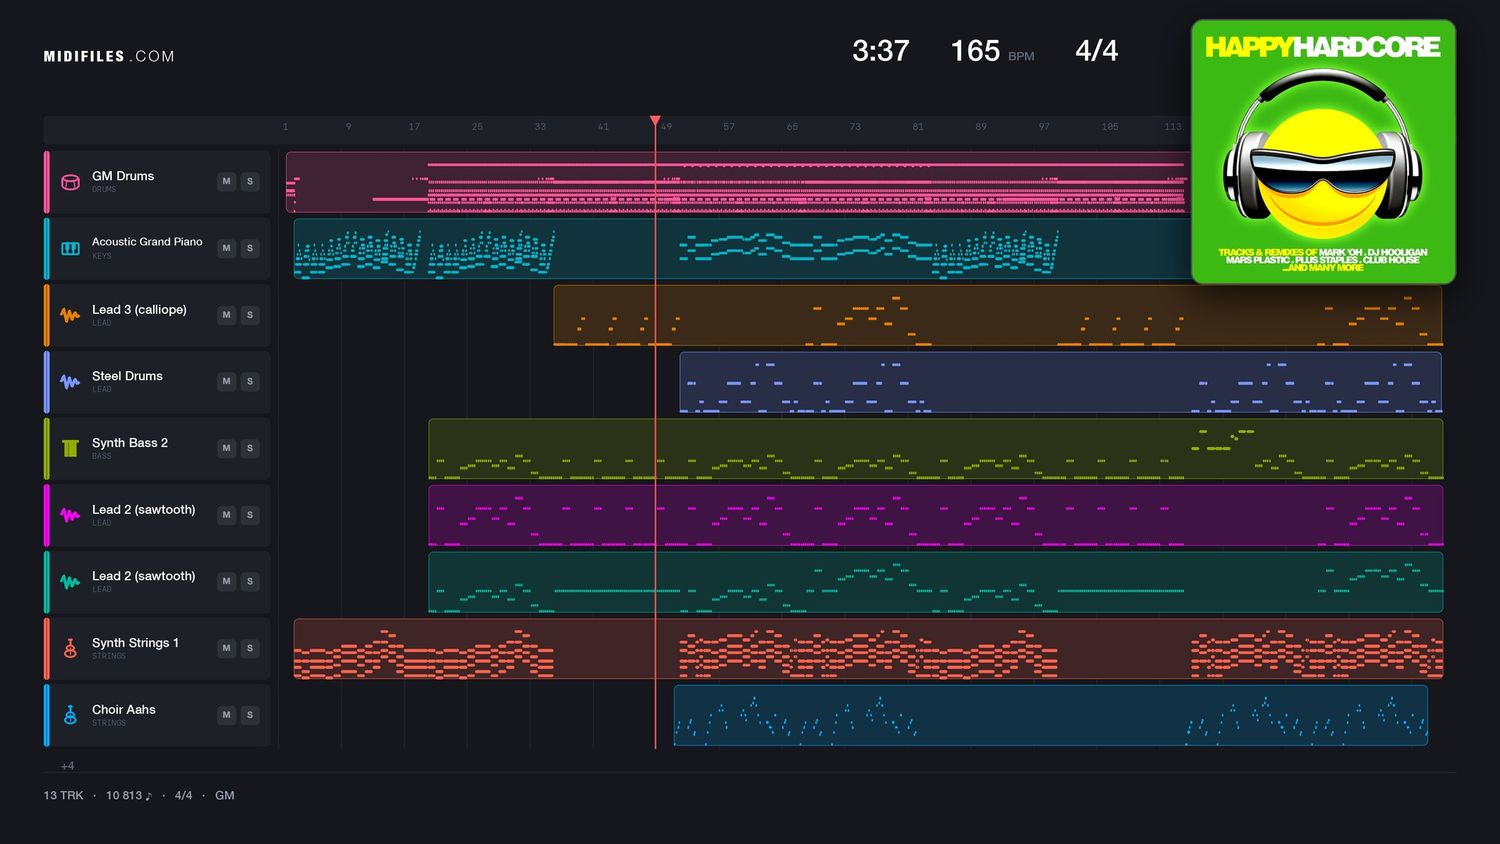The image size is (1500, 844).
Task: Click the Synth Bass 2 track icon
Action: click(70, 448)
